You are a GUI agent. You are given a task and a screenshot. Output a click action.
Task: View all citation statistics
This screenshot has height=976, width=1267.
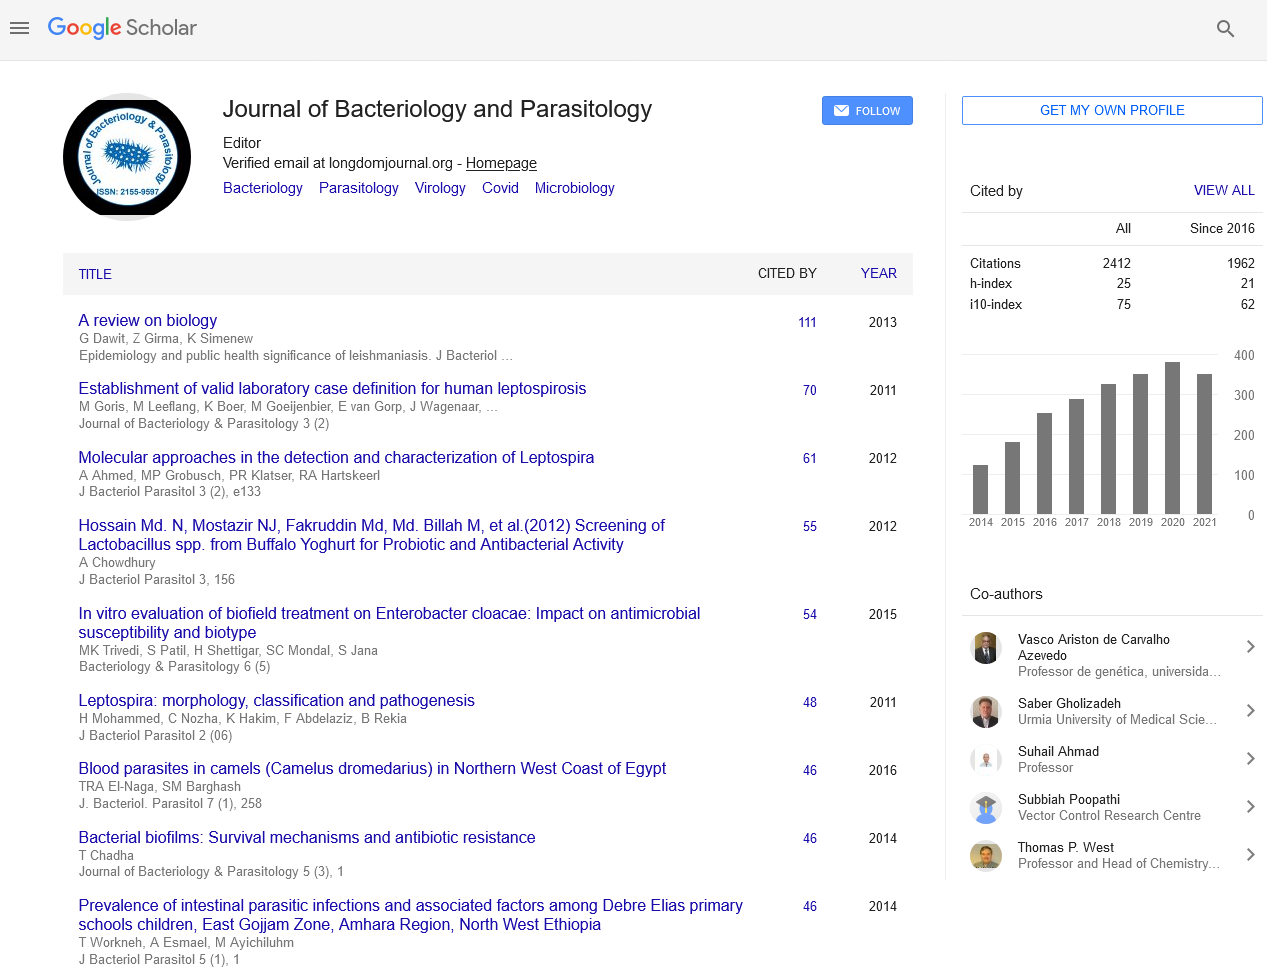(x=1223, y=190)
